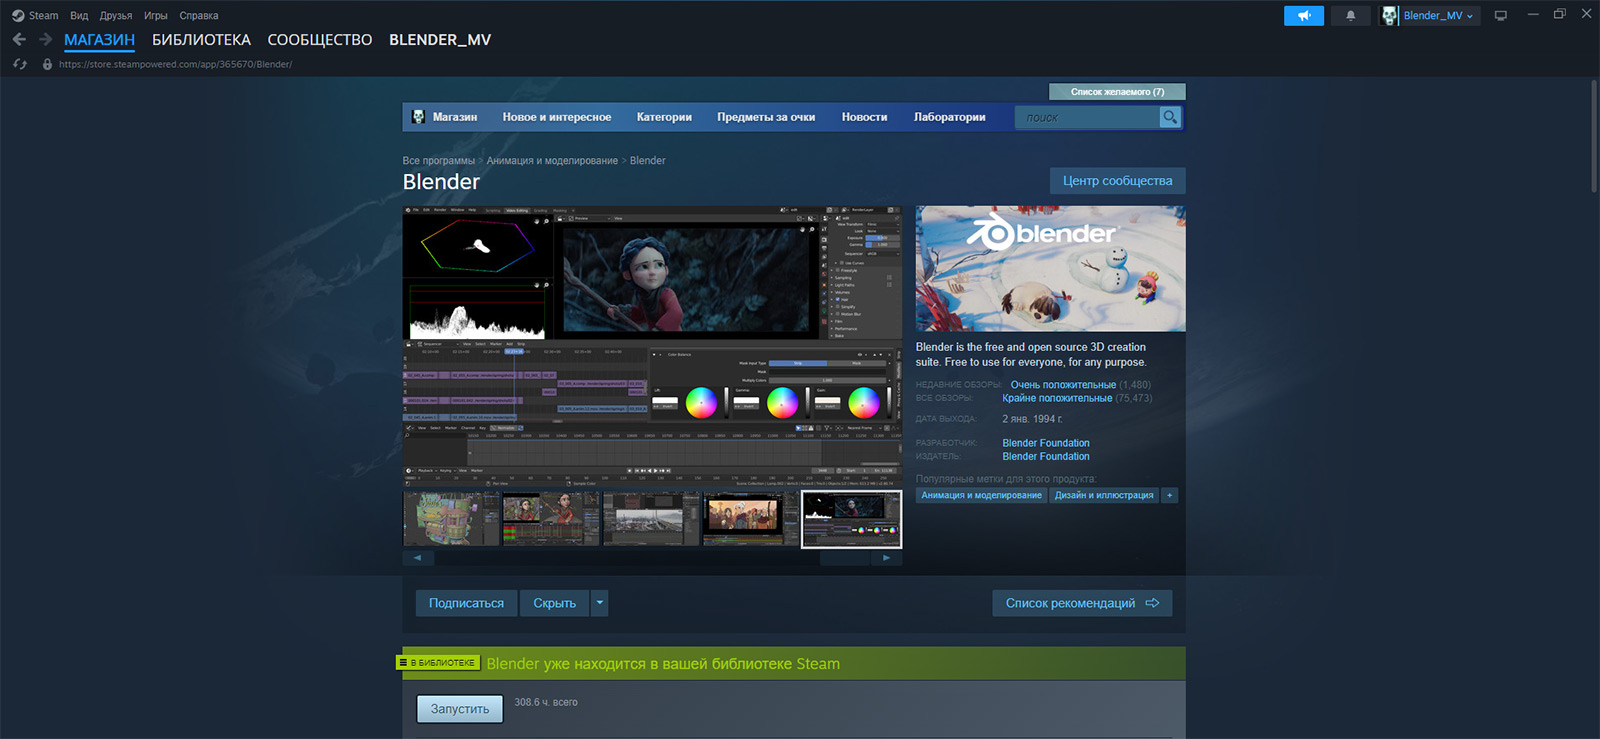The height and width of the screenshot is (739, 1600).
Task: Follow Анимация и моделирование breadcrumb link
Action: pos(552,161)
